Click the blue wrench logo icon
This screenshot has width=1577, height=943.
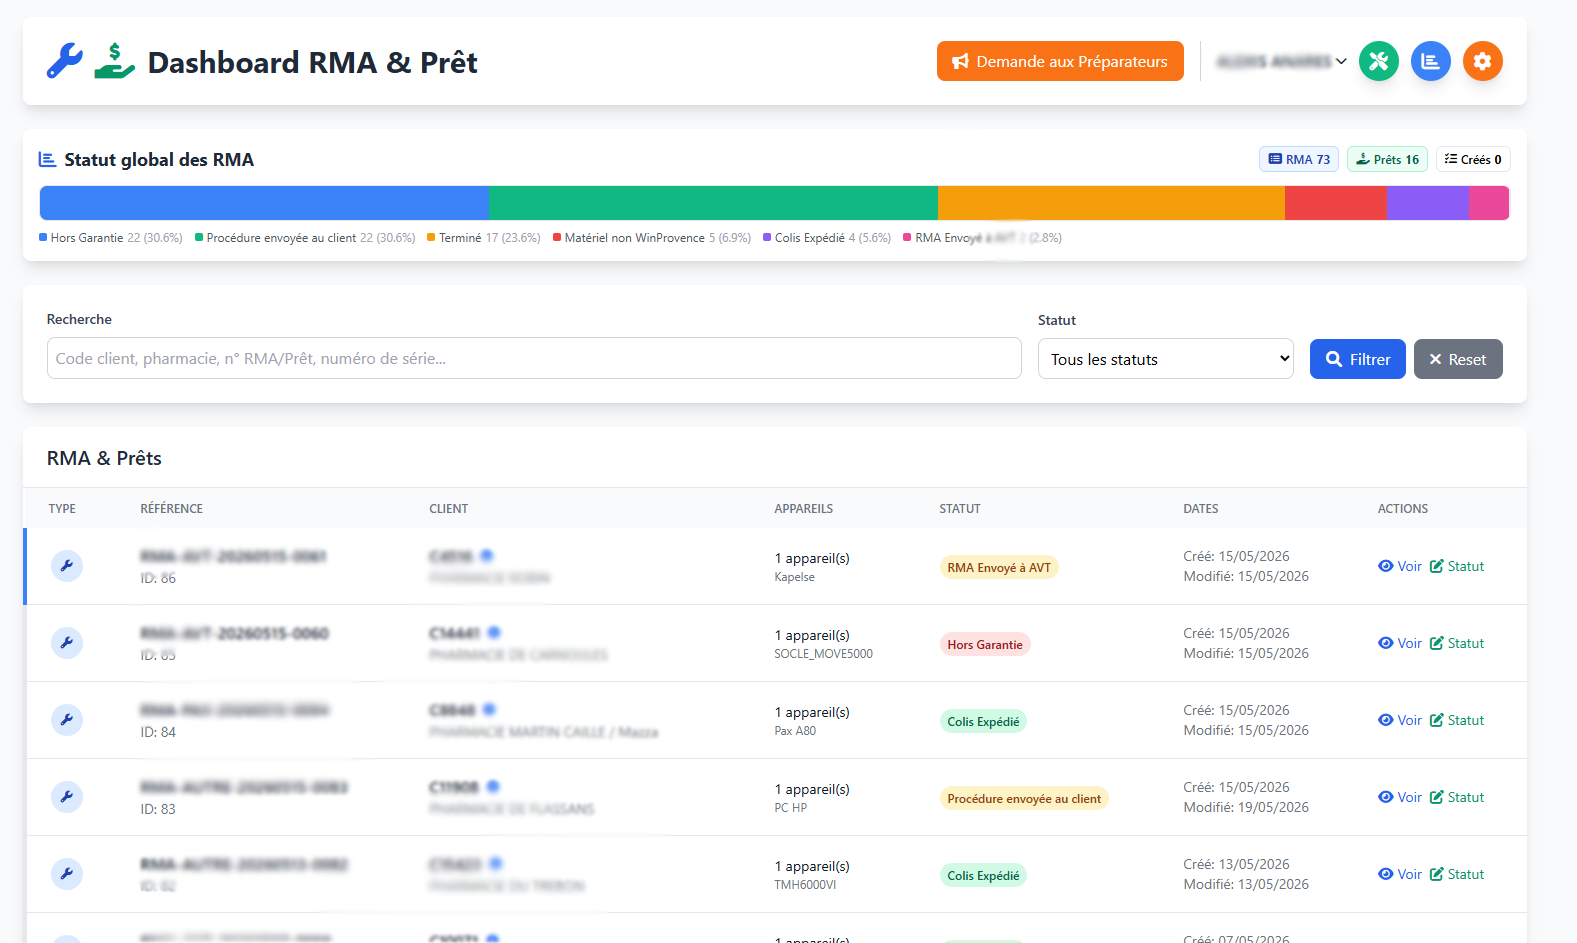point(65,61)
